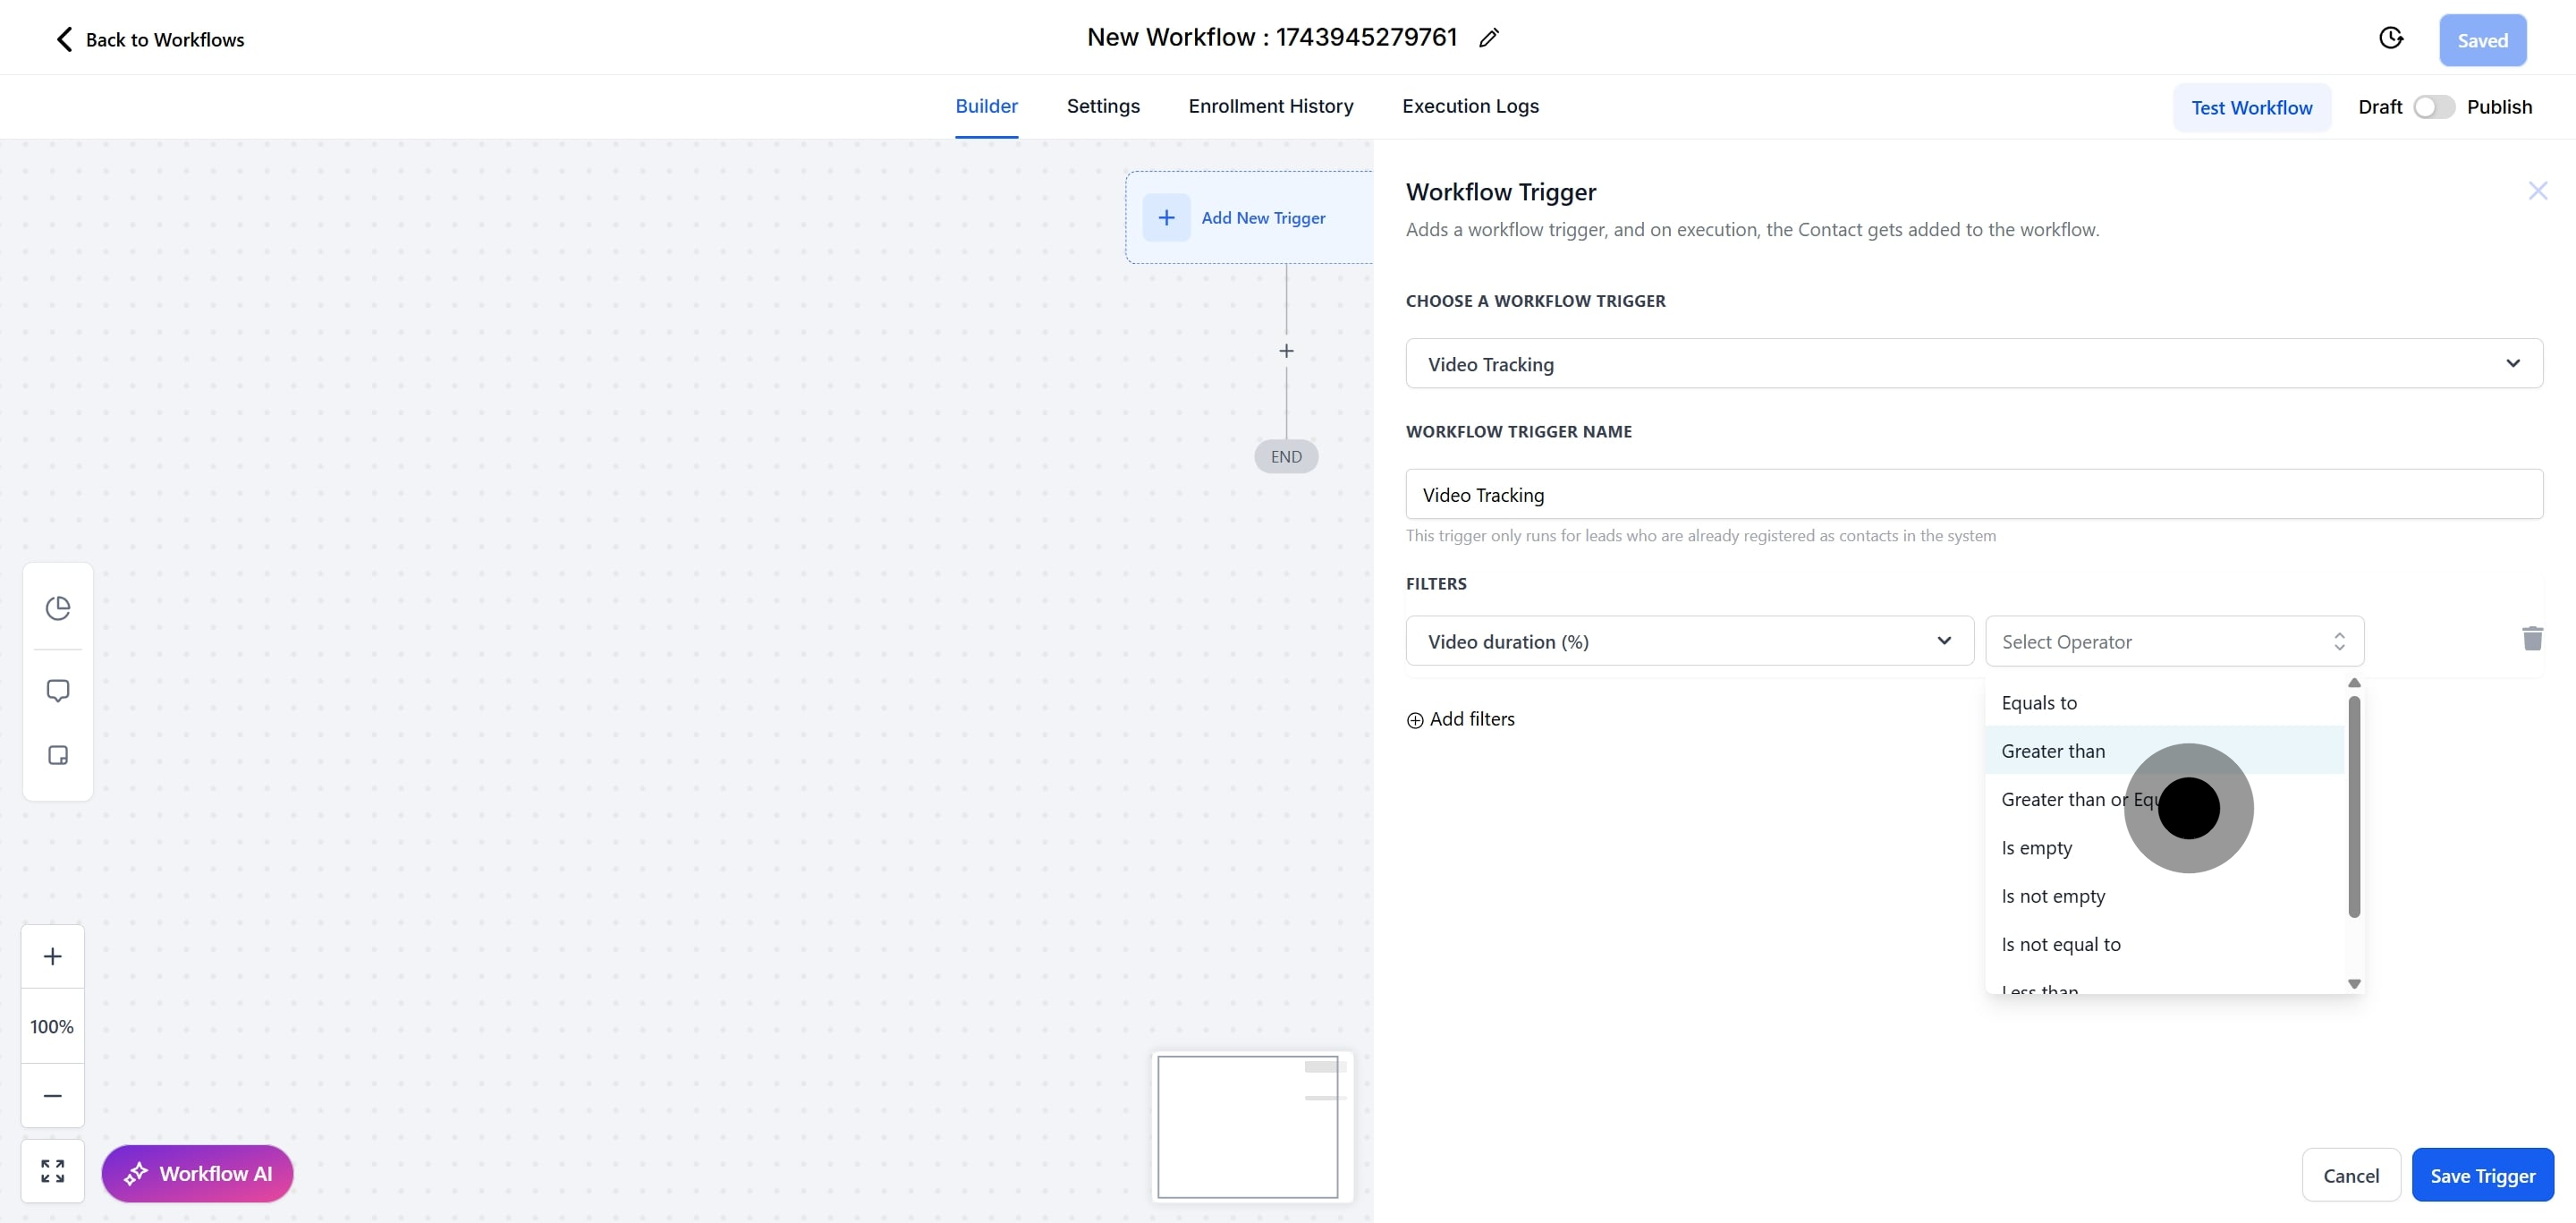Select the END node on the canvas

pyautogui.click(x=1286, y=456)
